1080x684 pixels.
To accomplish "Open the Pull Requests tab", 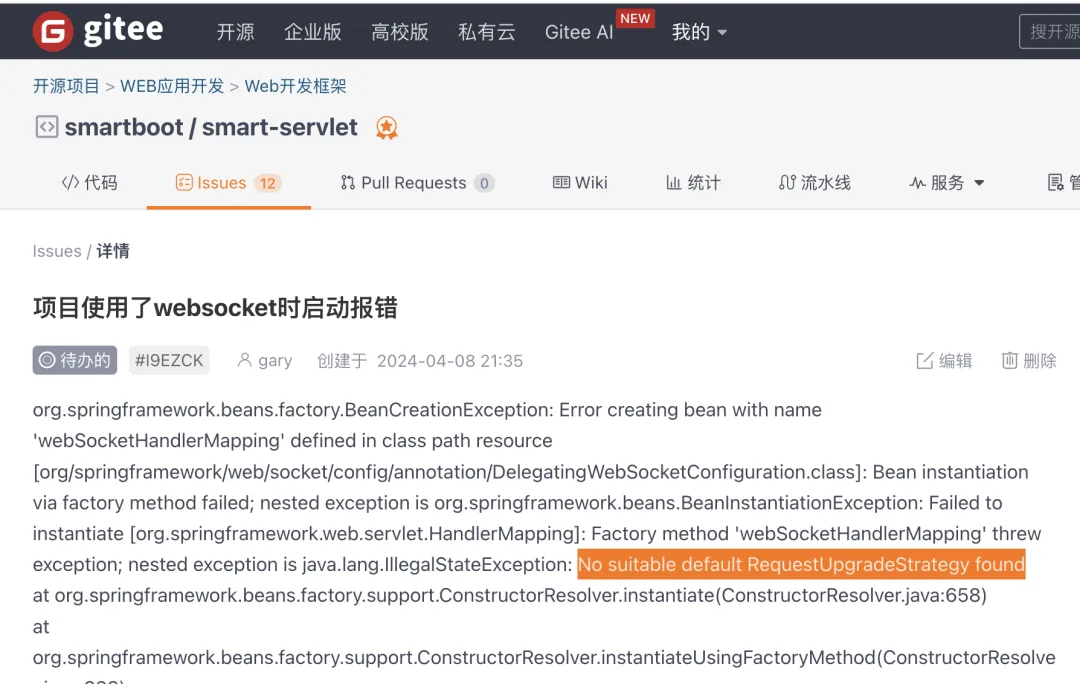I will 416,183.
